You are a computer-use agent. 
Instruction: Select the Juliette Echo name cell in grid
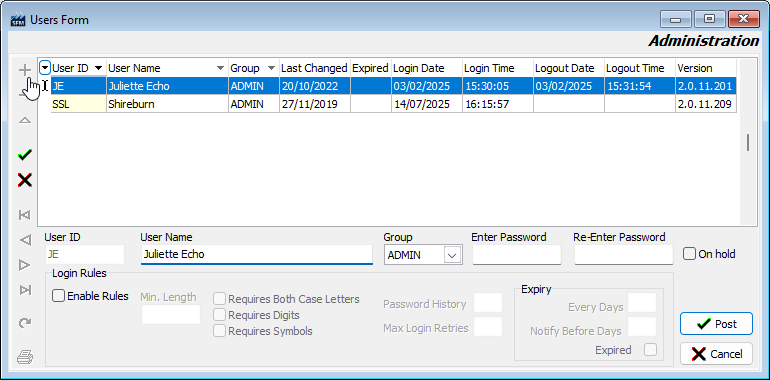tap(167, 86)
